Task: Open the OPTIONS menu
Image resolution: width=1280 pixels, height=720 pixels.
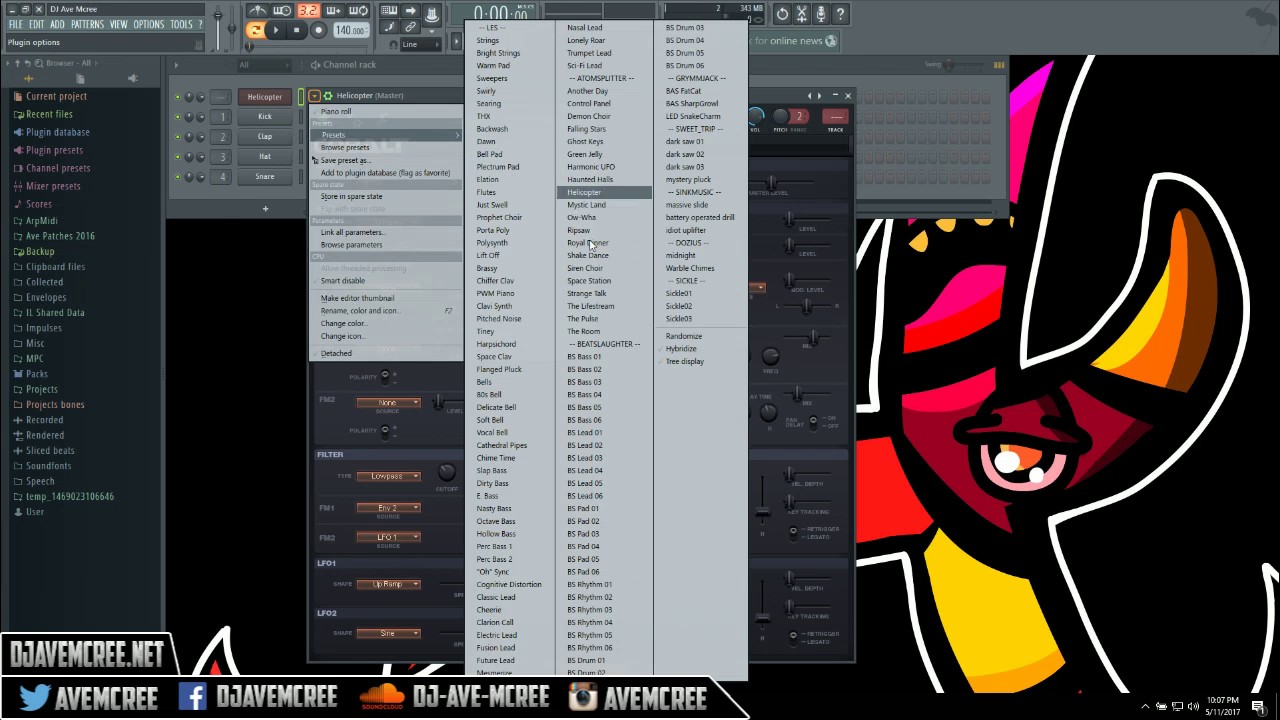Action: (148, 24)
